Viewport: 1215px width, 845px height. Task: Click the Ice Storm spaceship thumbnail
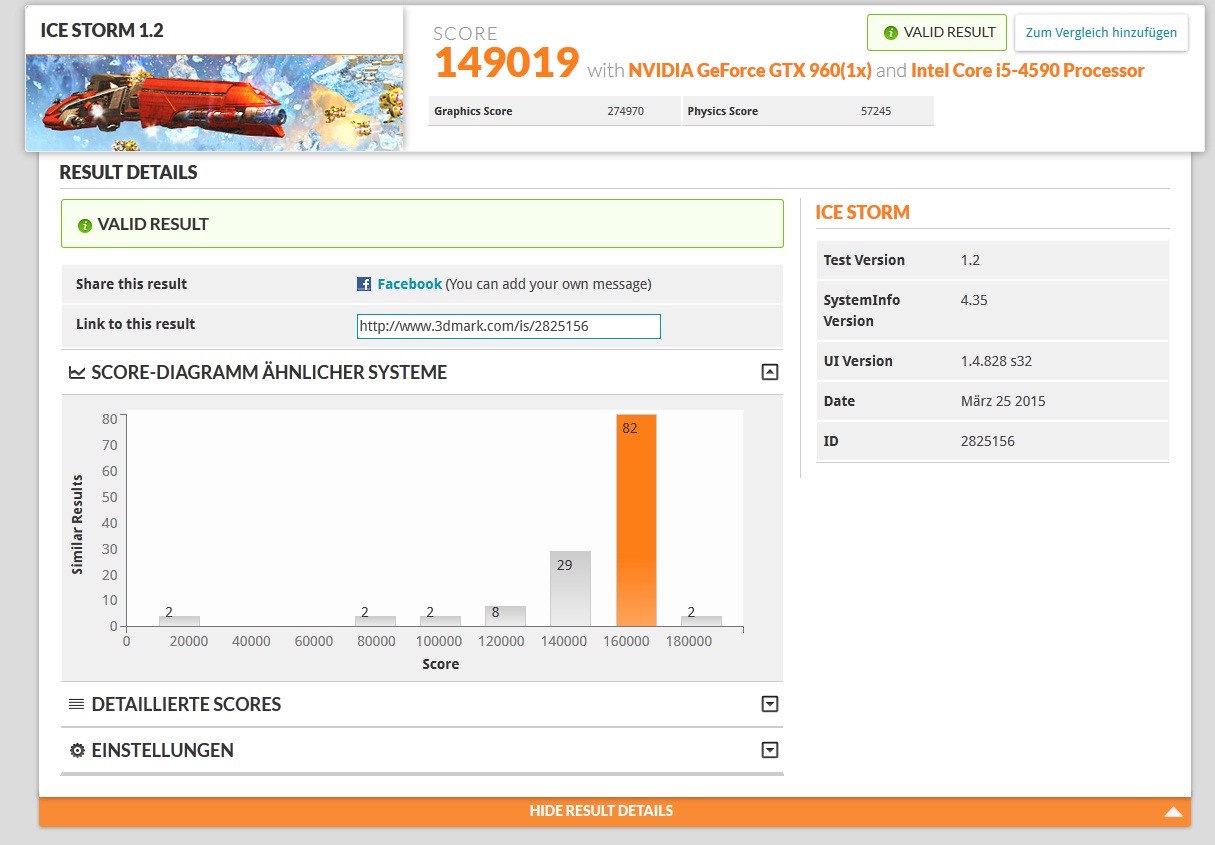(215, 101)
